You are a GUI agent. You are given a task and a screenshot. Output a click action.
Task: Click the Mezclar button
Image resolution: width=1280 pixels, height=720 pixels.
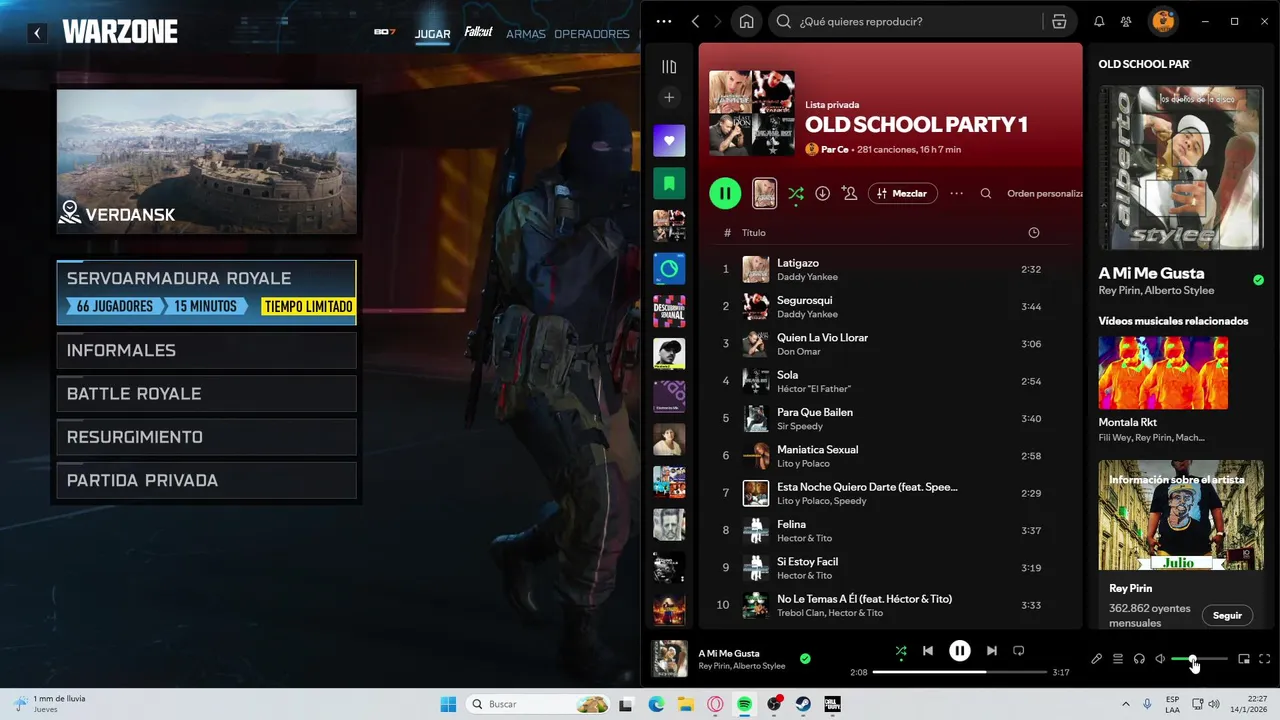coord(902,193)
